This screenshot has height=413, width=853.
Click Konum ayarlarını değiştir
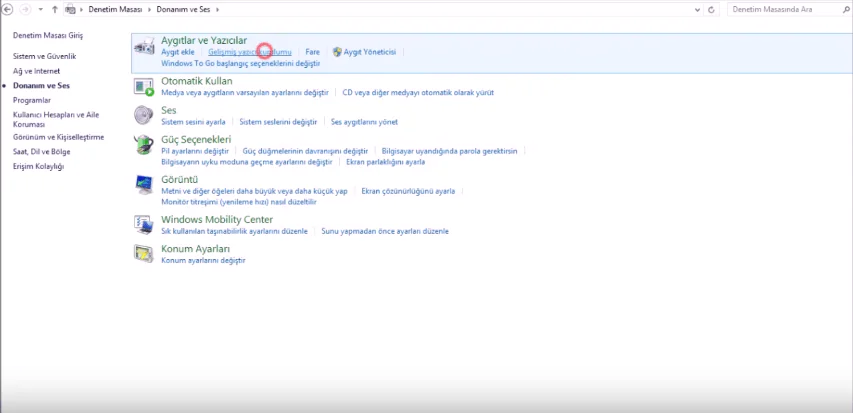[203, 261]
